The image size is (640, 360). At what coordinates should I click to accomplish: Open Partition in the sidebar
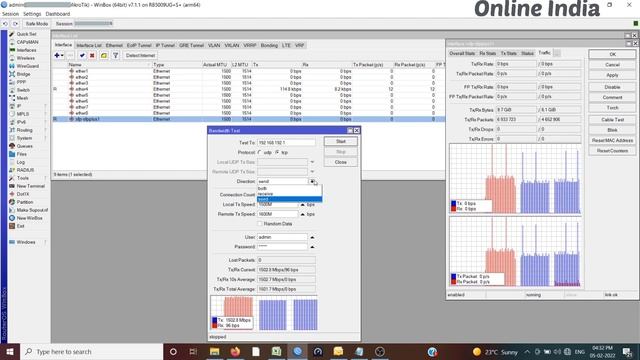[x=24, y=202]
